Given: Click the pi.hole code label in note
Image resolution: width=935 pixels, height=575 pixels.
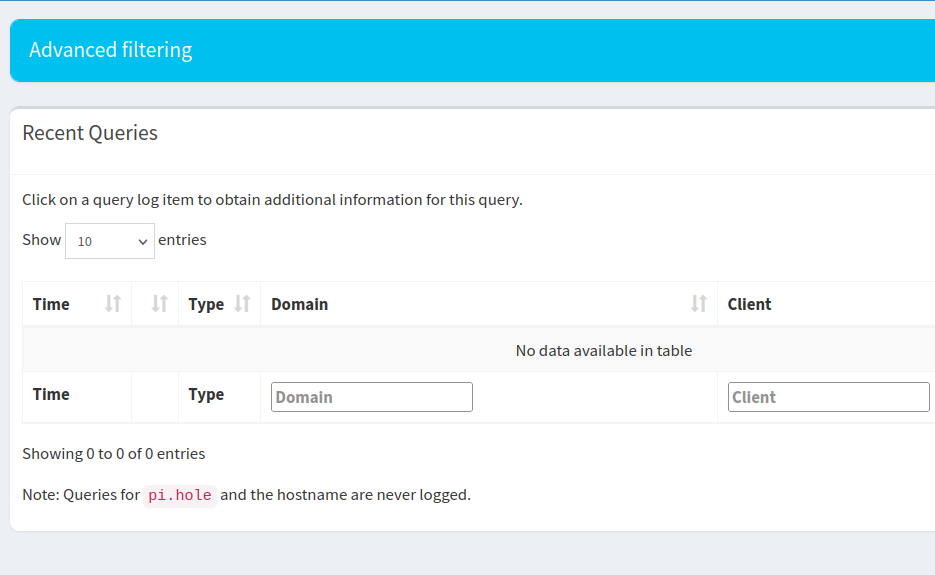Looking at the screenshot, I should pyautogui.click(x=180, y=495).
